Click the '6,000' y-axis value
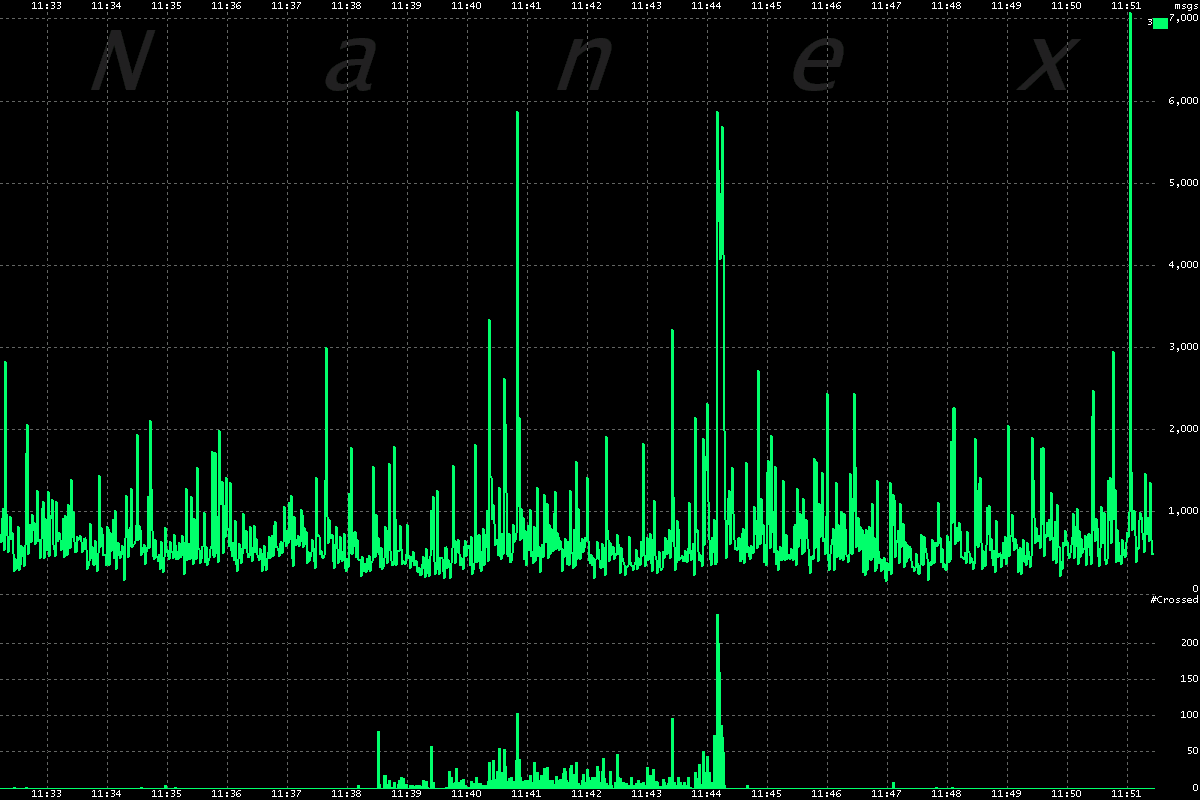Screen dimensions: 1200x800 coord(1184,101)
